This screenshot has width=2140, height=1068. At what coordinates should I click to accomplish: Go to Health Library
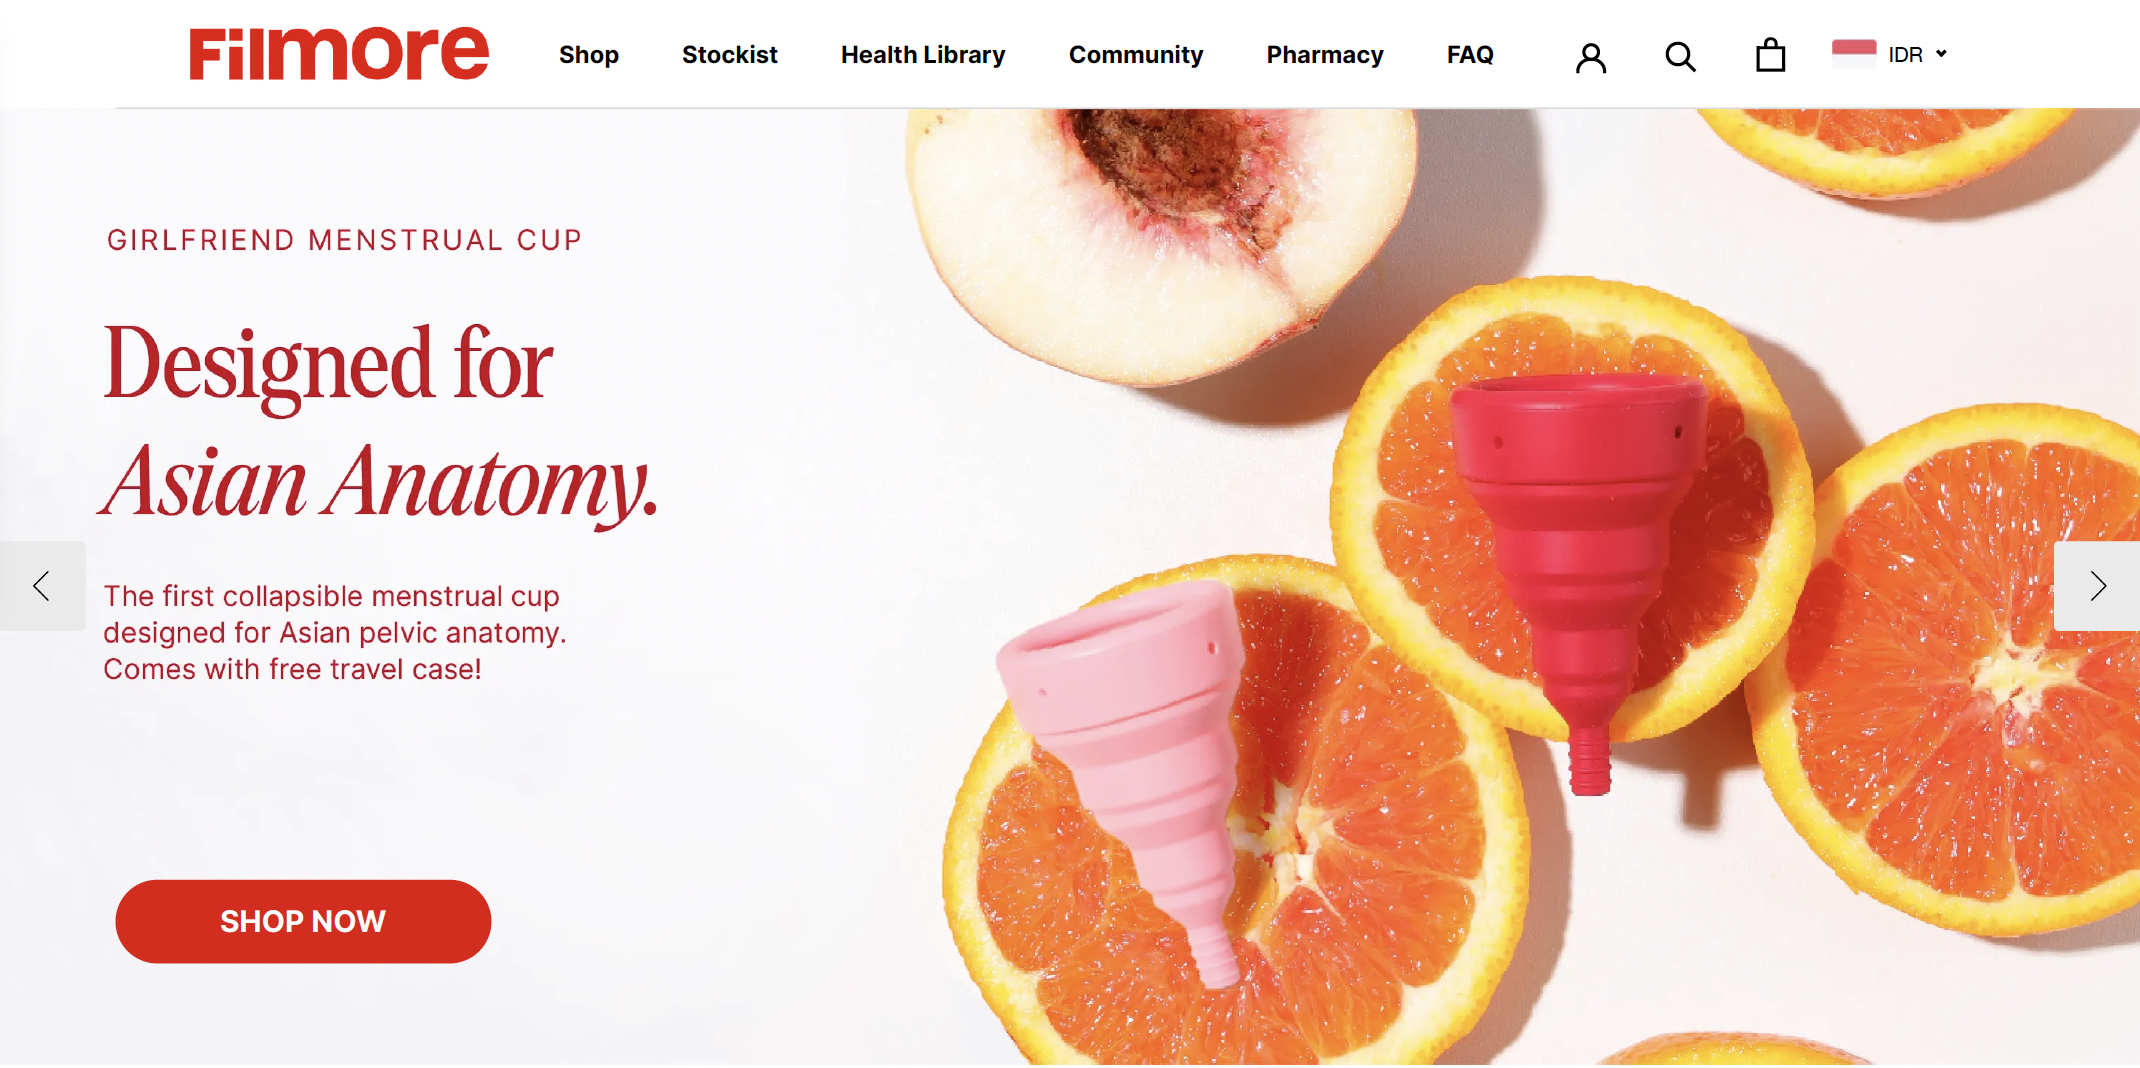pyautogui.click(x=922, y=55)
